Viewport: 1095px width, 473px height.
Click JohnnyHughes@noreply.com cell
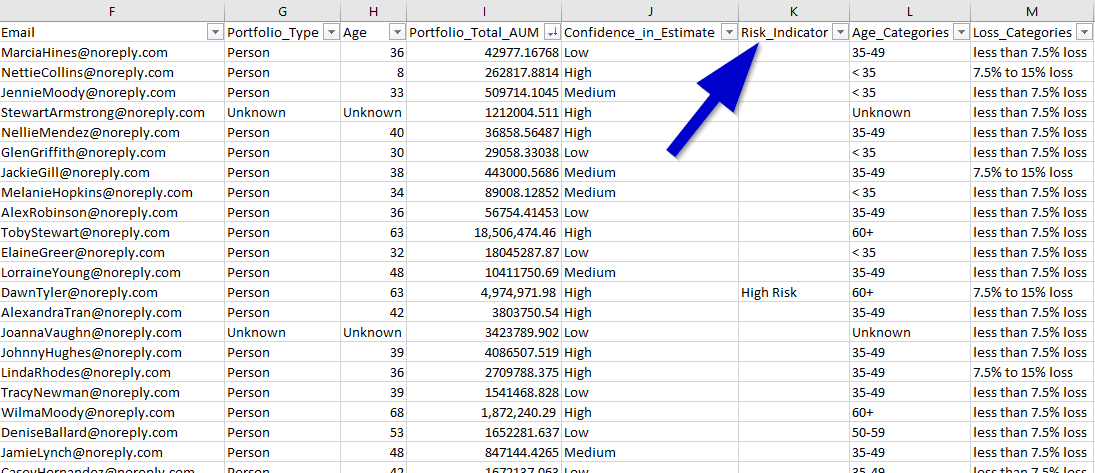[x=112, y=353]
